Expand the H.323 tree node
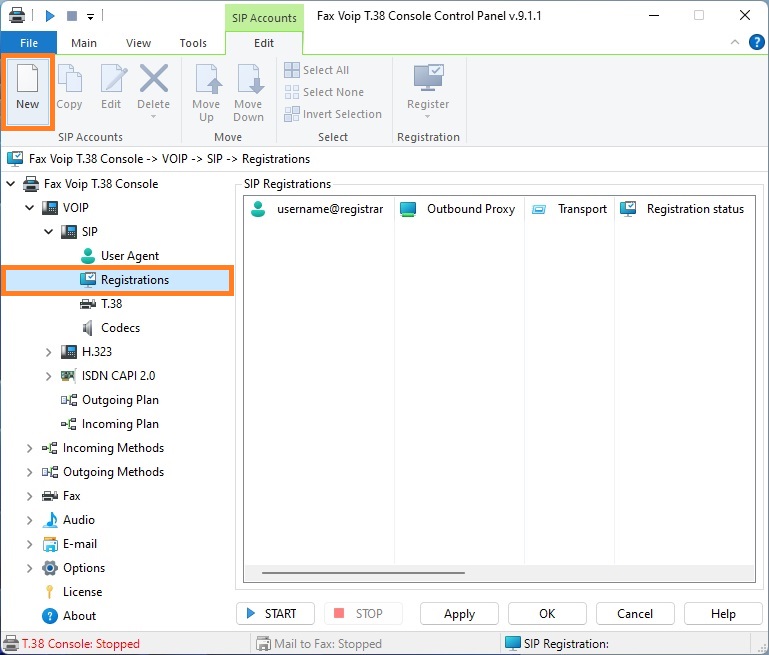Viewport: 769px width, 655px height. coord(48,352)
